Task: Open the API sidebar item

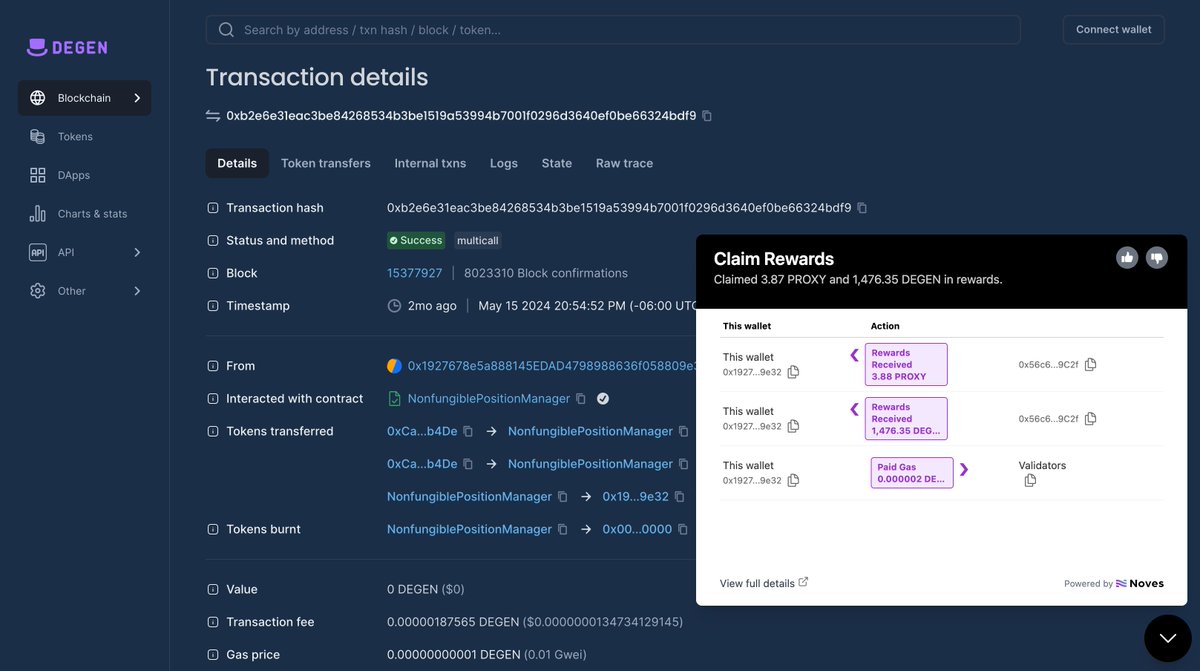Action: point(84,253)
